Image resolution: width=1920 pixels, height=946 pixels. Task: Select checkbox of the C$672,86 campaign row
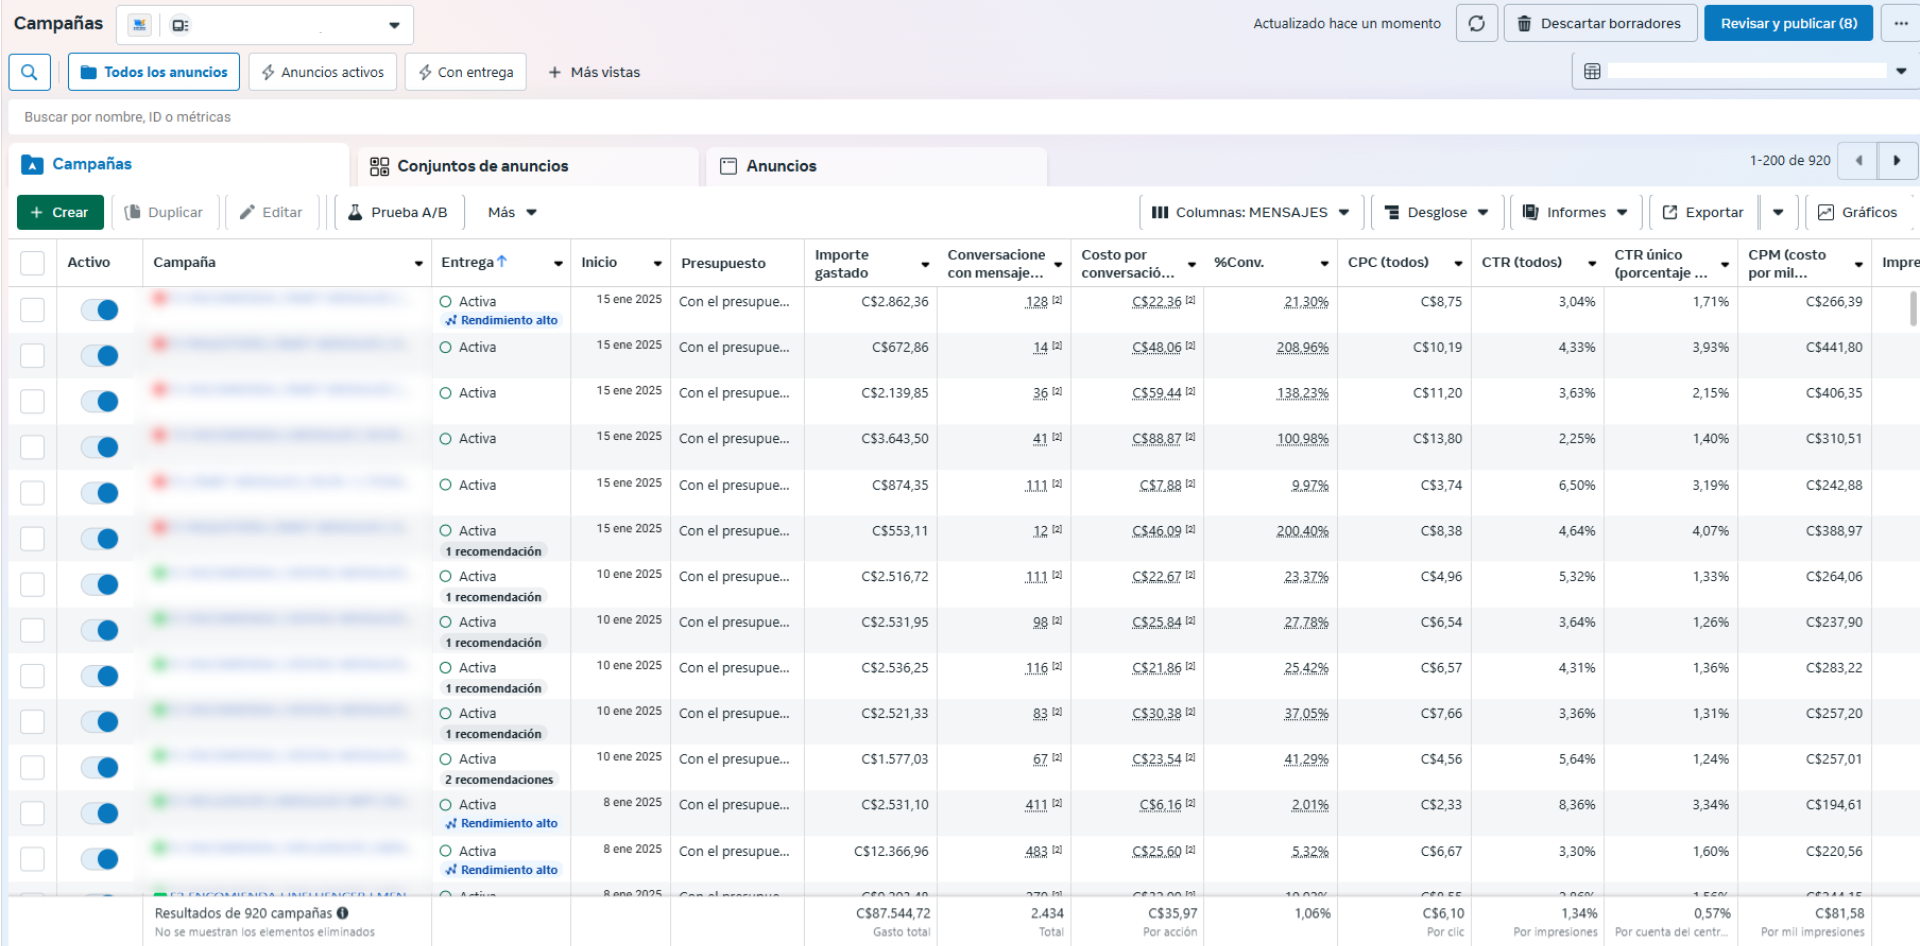coord(33,356)
